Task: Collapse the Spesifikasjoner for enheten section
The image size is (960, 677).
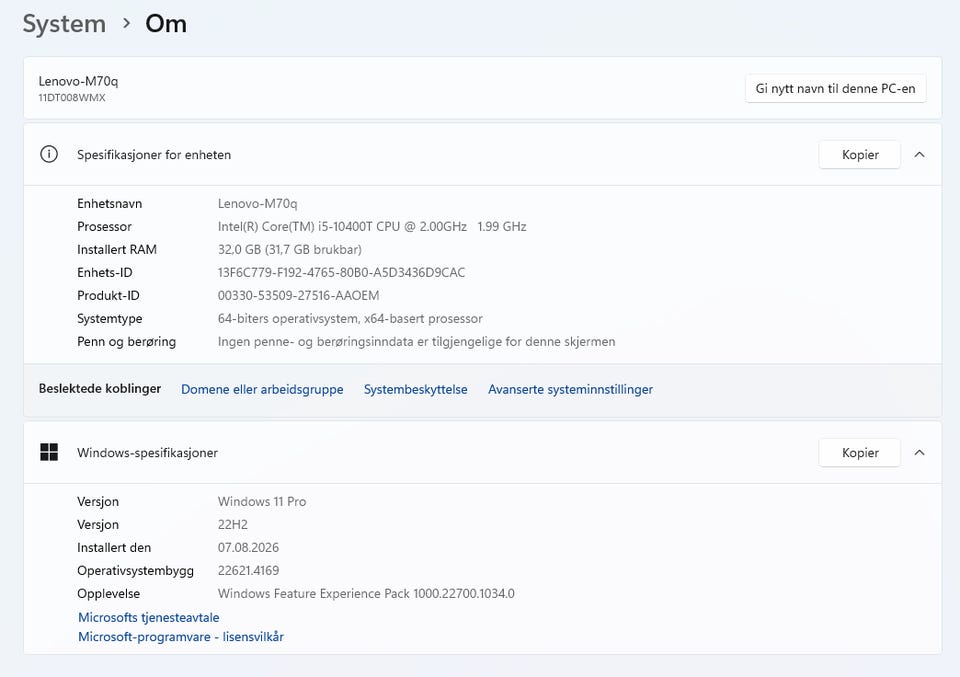Action: 919,155
